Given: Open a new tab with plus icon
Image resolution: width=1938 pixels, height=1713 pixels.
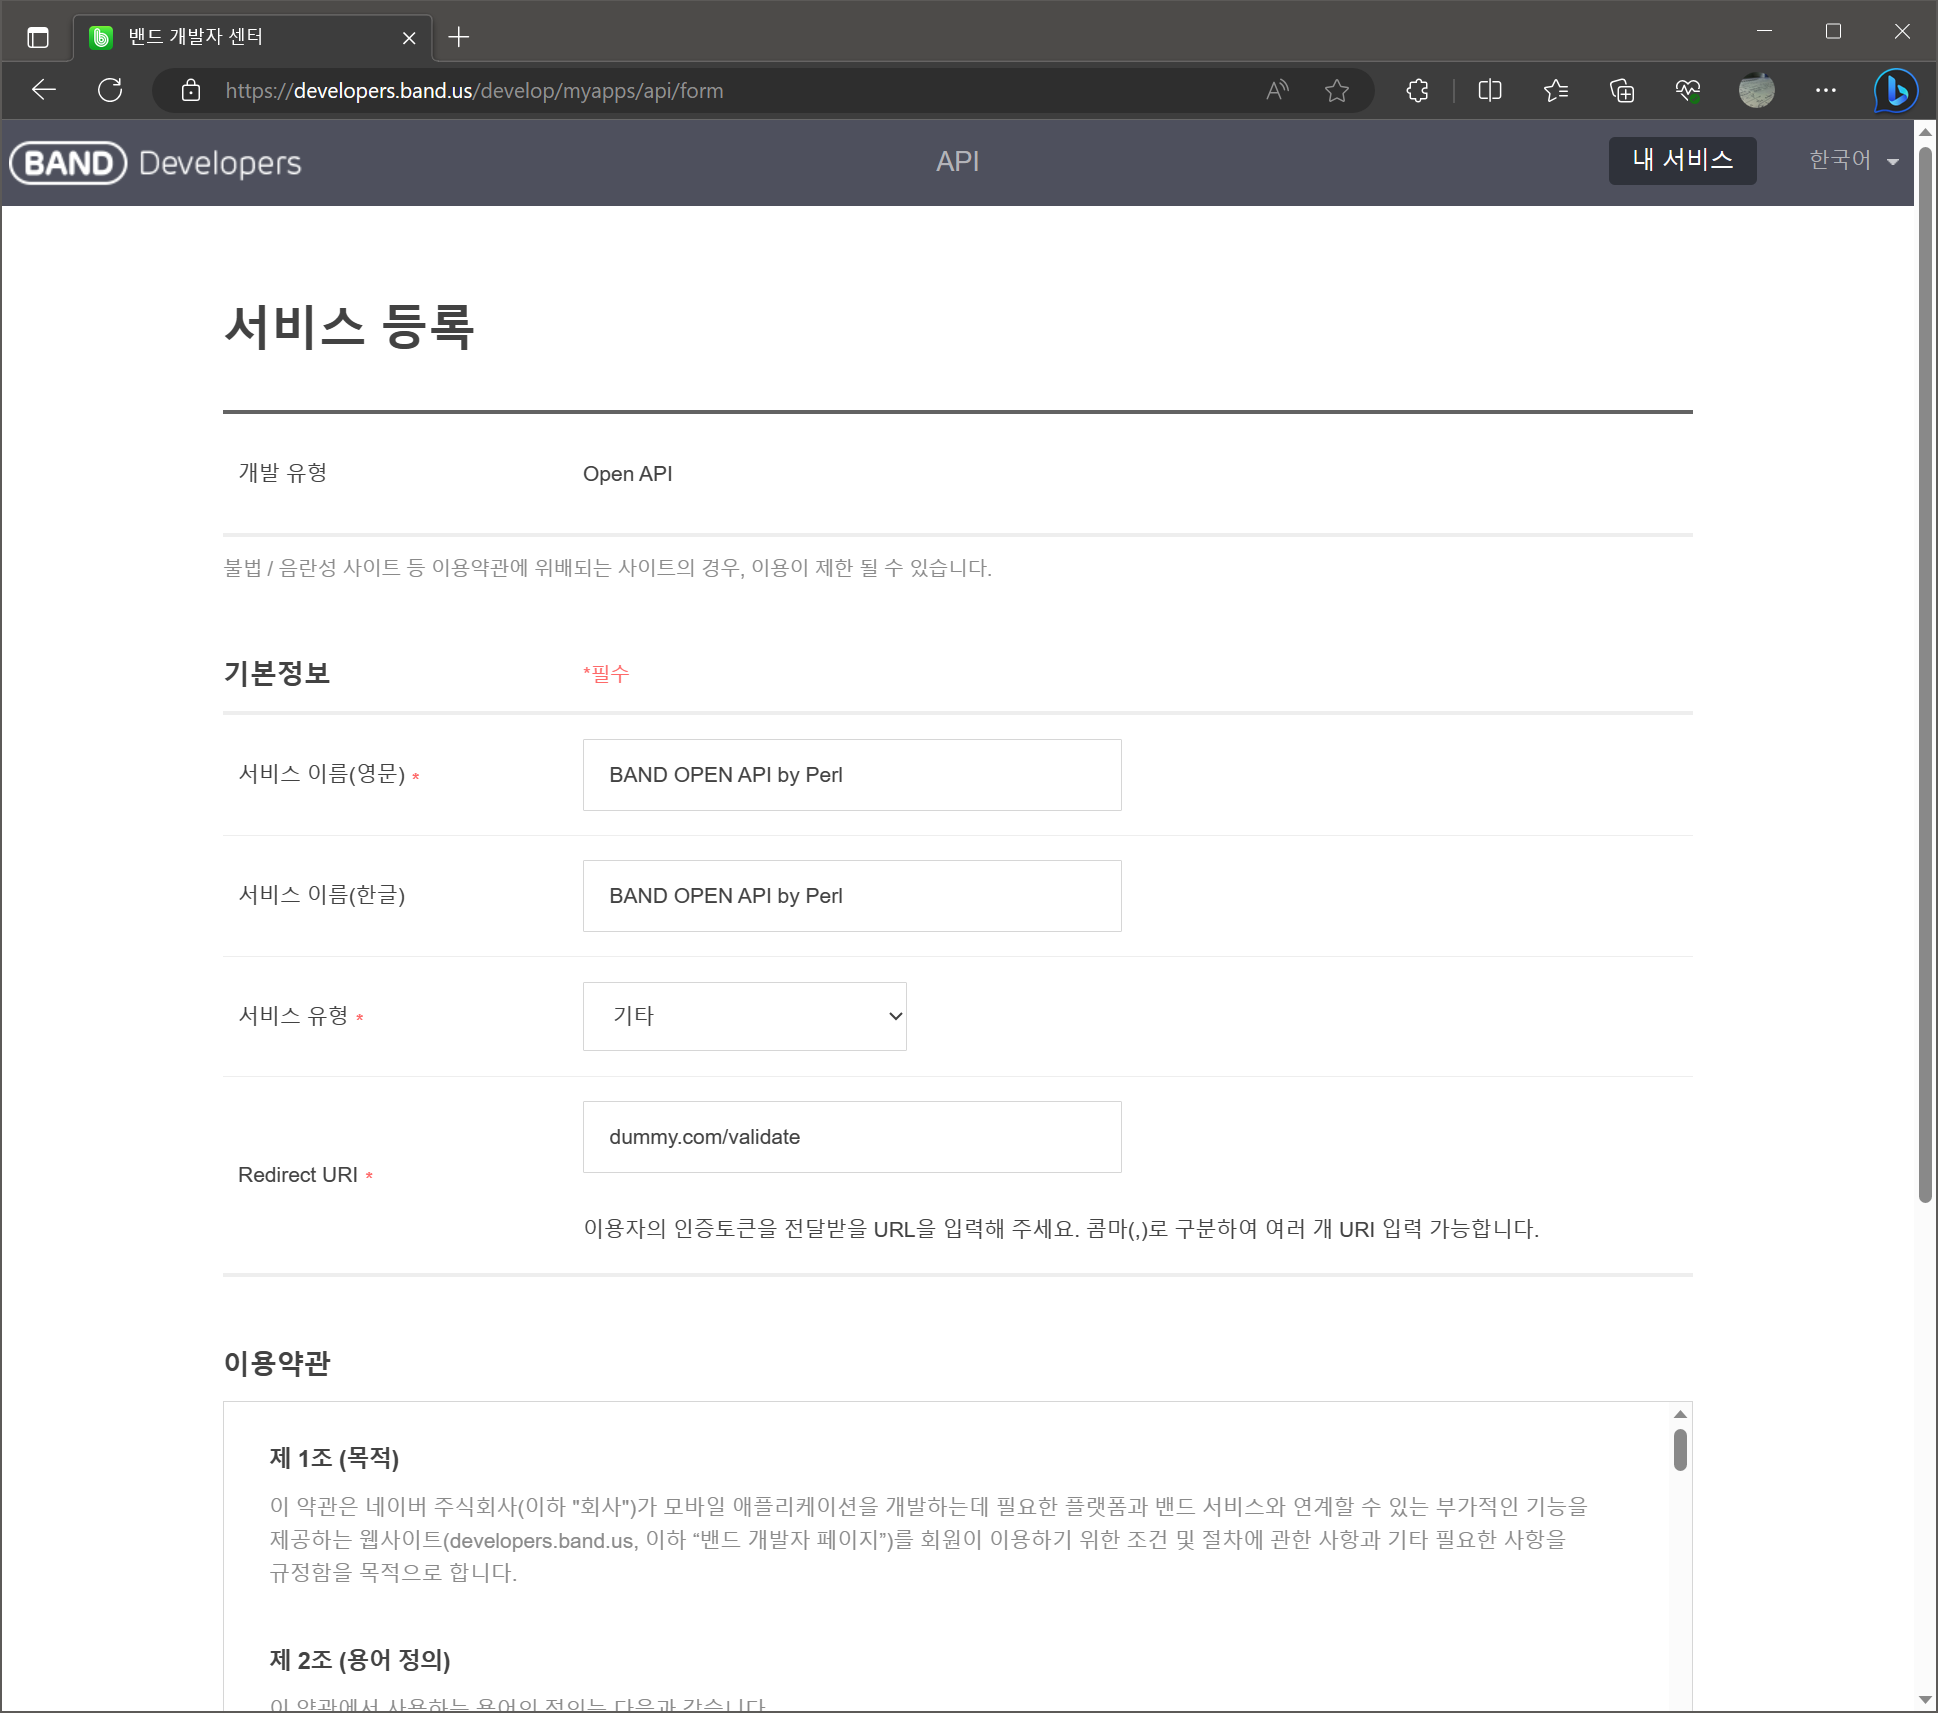Looking at the screenshot, I should coord(459,38).
